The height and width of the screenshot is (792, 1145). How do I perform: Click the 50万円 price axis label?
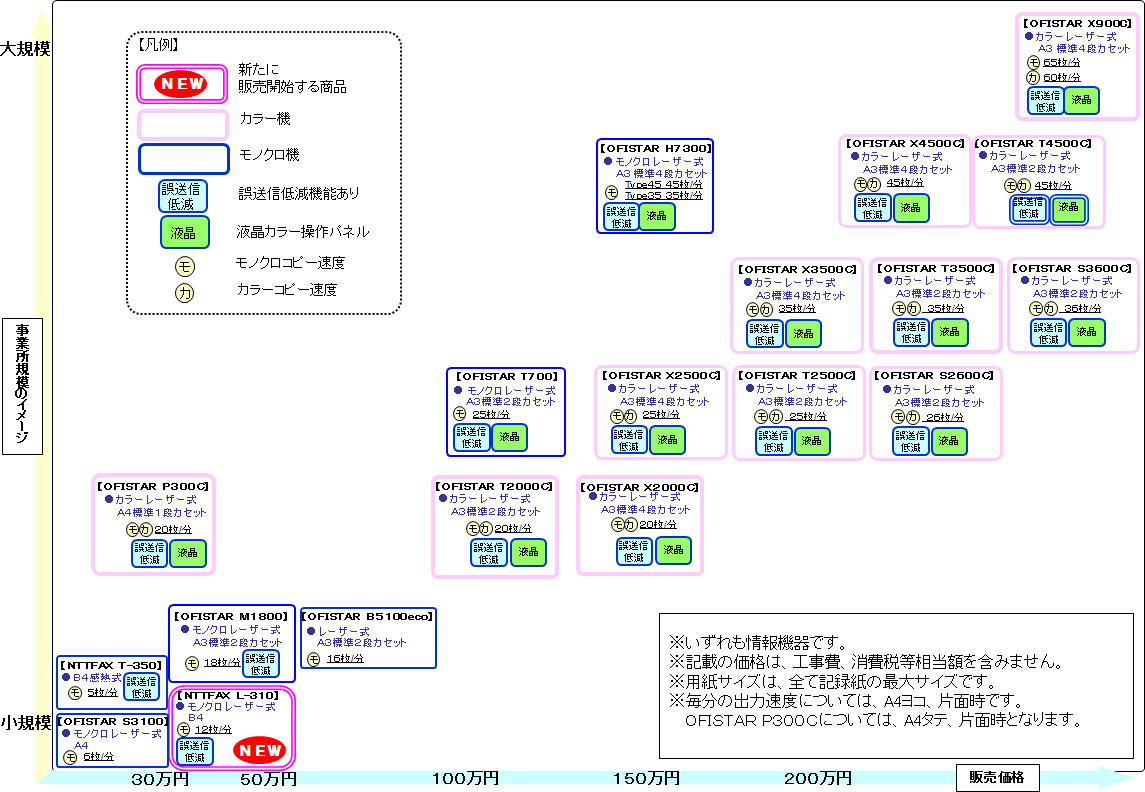(268, 780)
